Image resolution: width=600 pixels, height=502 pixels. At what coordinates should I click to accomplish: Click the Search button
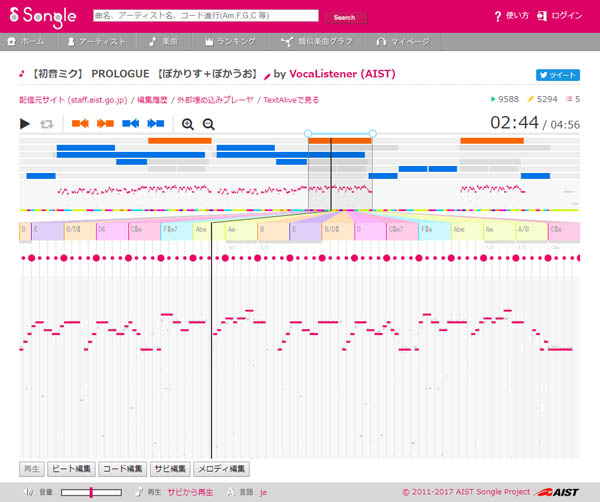coord(344,17)
